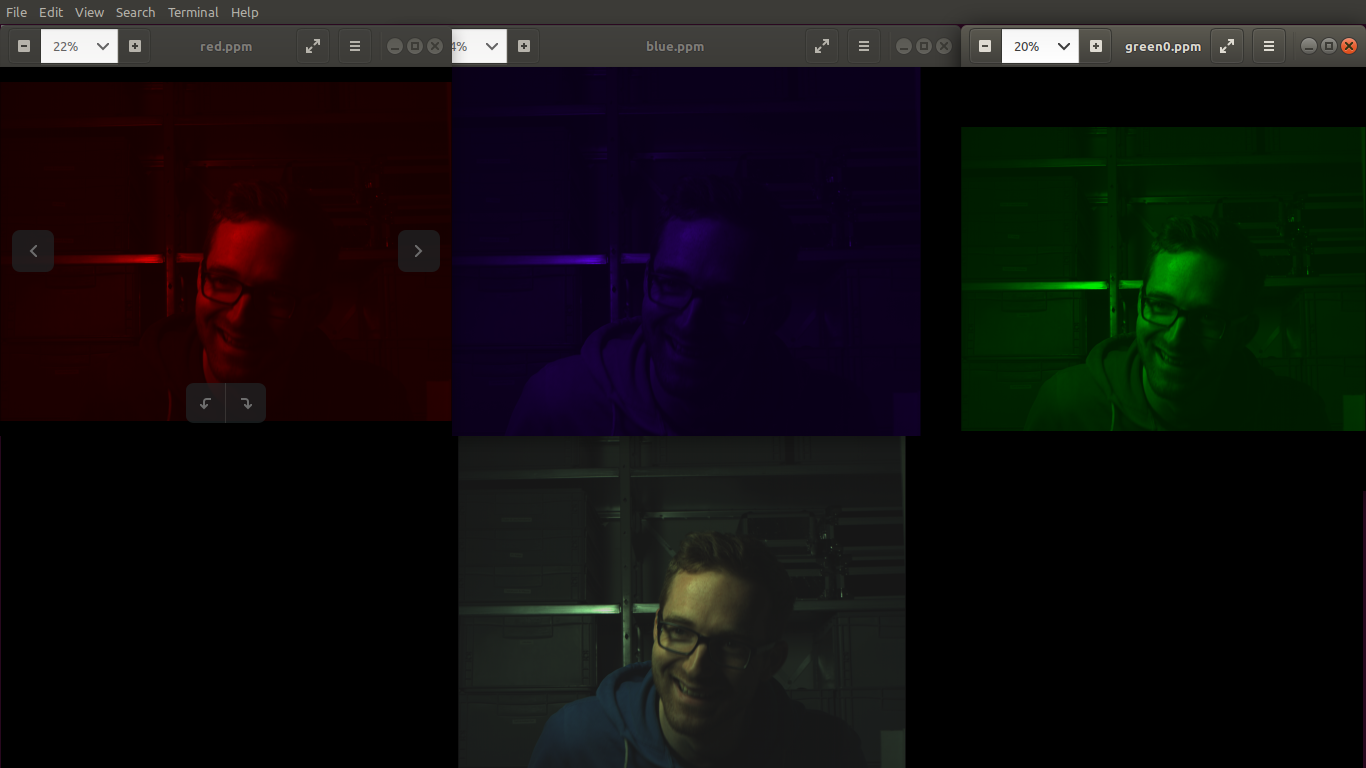Open the hamburger menu in red.ppm window
The image size is (1366, 768).
tap(354, 45)
